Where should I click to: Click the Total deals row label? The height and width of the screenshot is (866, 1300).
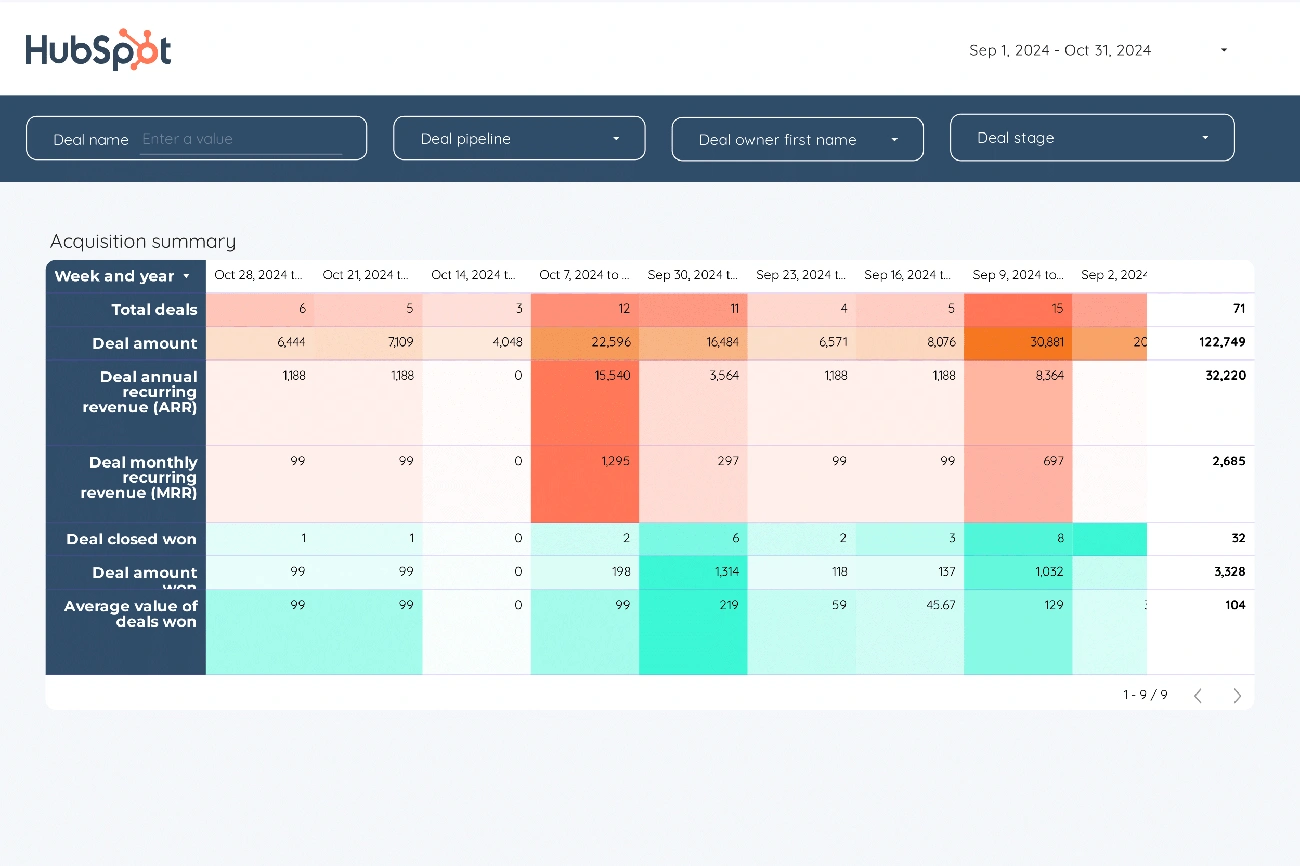click(154, 310)
